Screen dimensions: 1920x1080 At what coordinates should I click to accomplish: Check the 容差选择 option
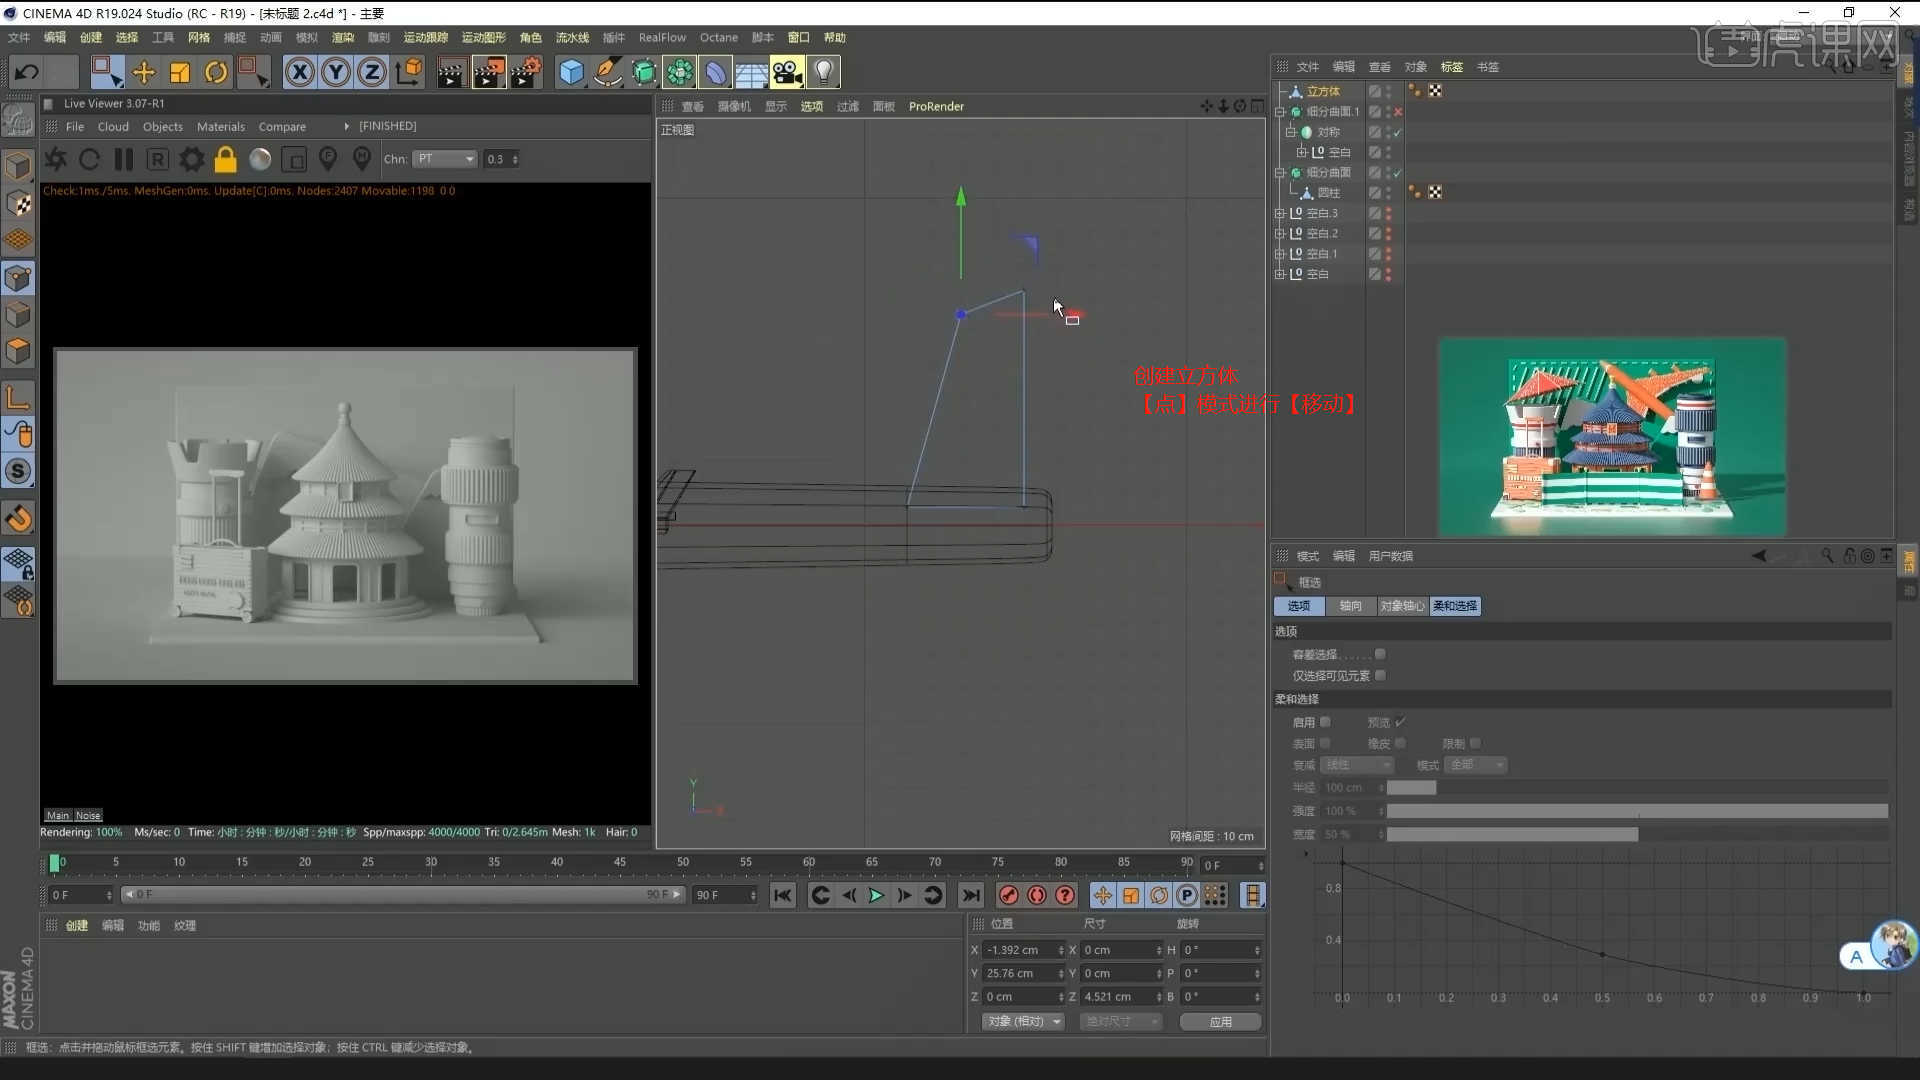tap(1380, 654)
